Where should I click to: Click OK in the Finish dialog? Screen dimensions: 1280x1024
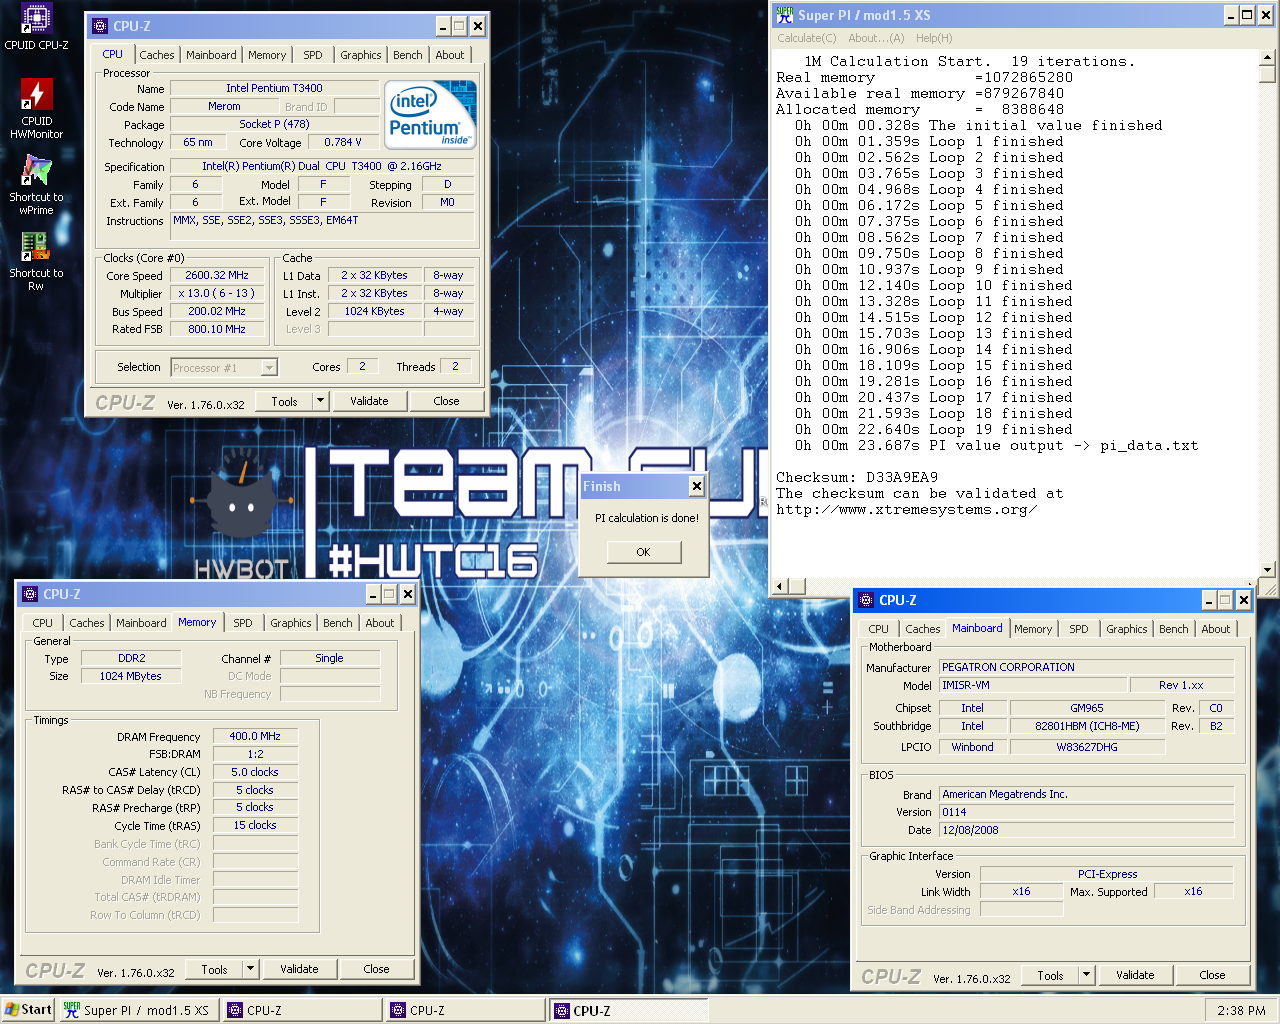643,552
